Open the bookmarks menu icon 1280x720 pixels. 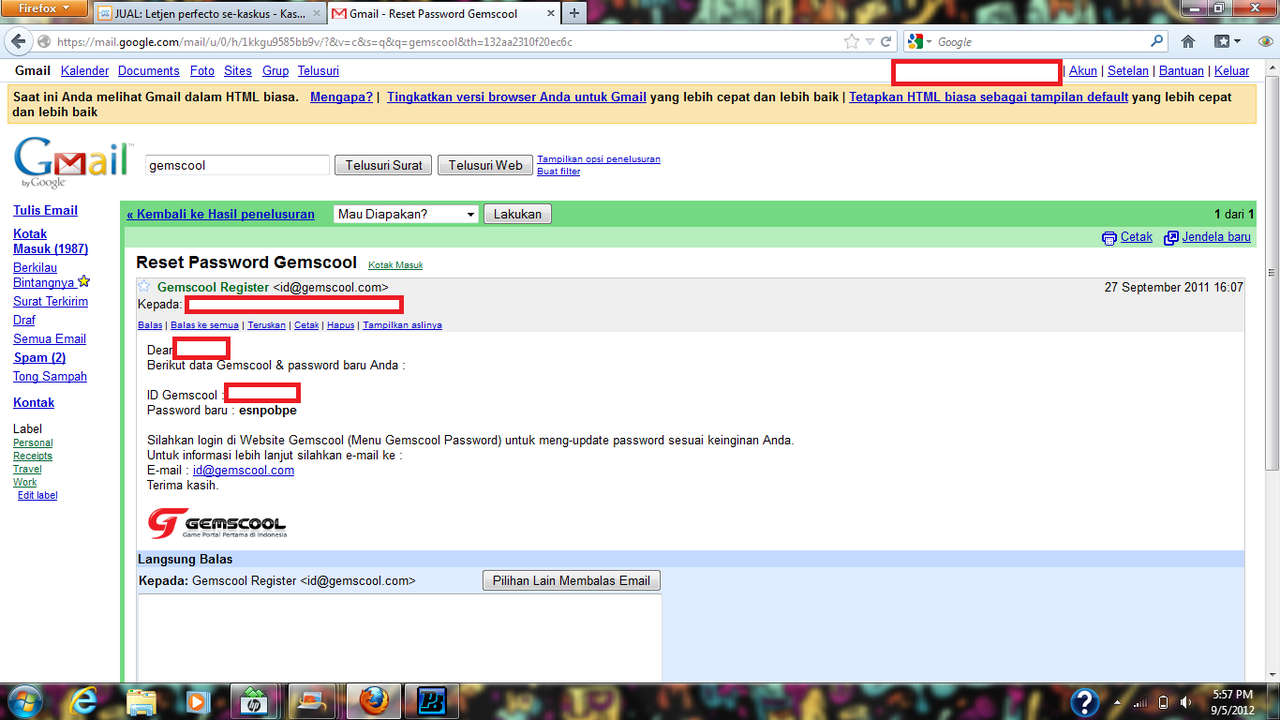click(x=1227, y=42)
